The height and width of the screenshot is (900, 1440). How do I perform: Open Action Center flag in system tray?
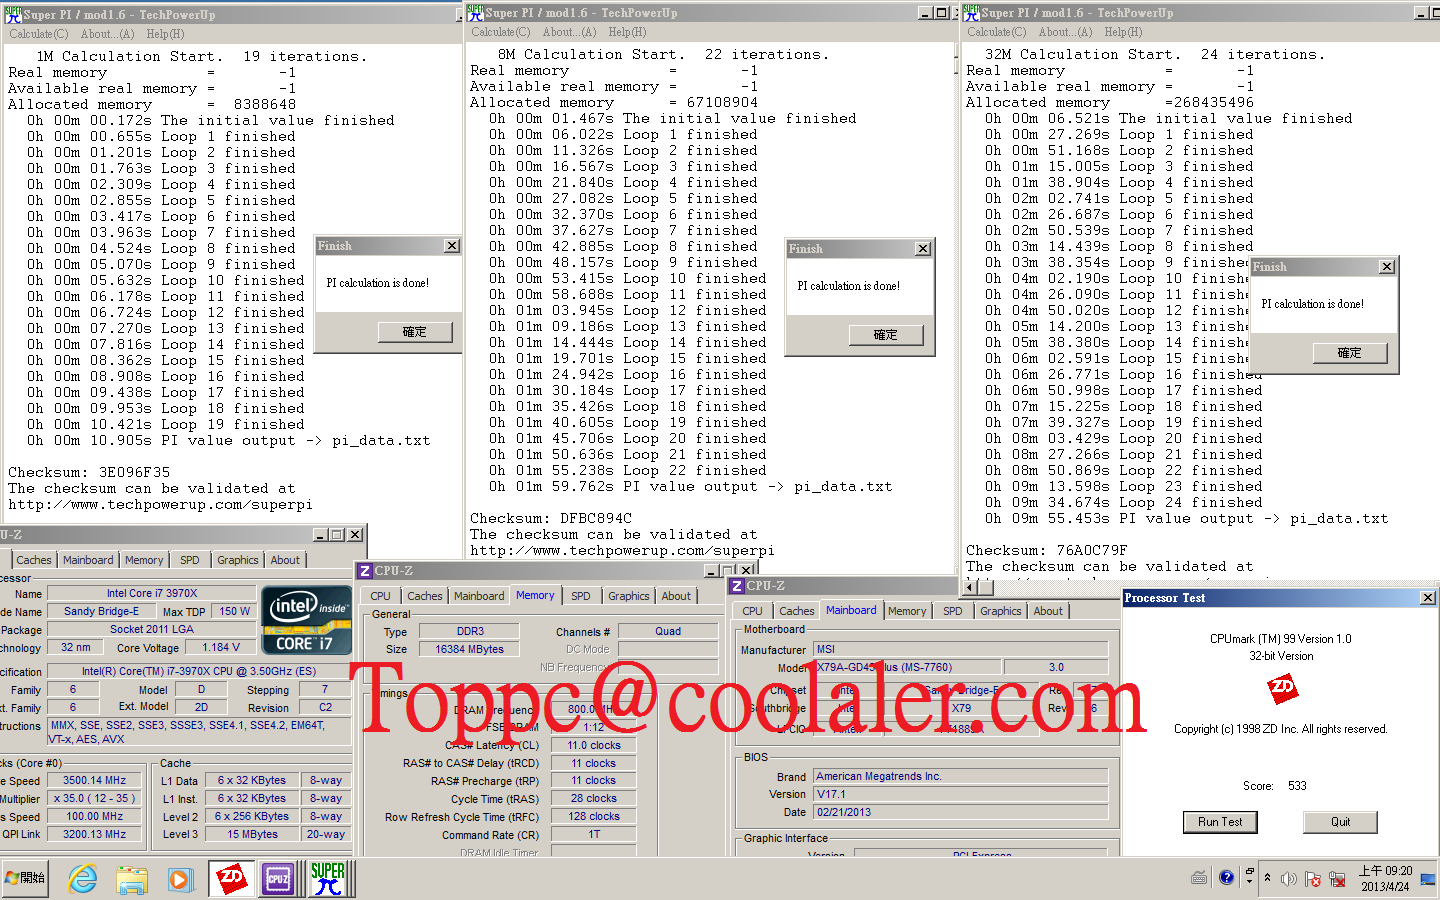(1312, 879)
